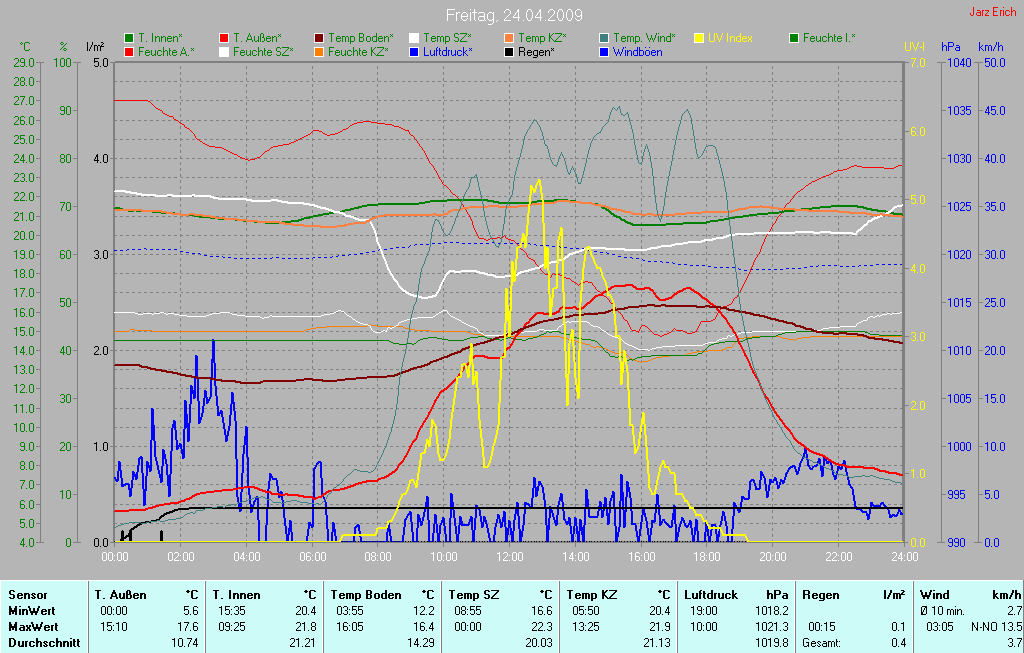Click the teal Temp. Wind legend swatch
The image size is (1024, 653).
tap(603, 38)
